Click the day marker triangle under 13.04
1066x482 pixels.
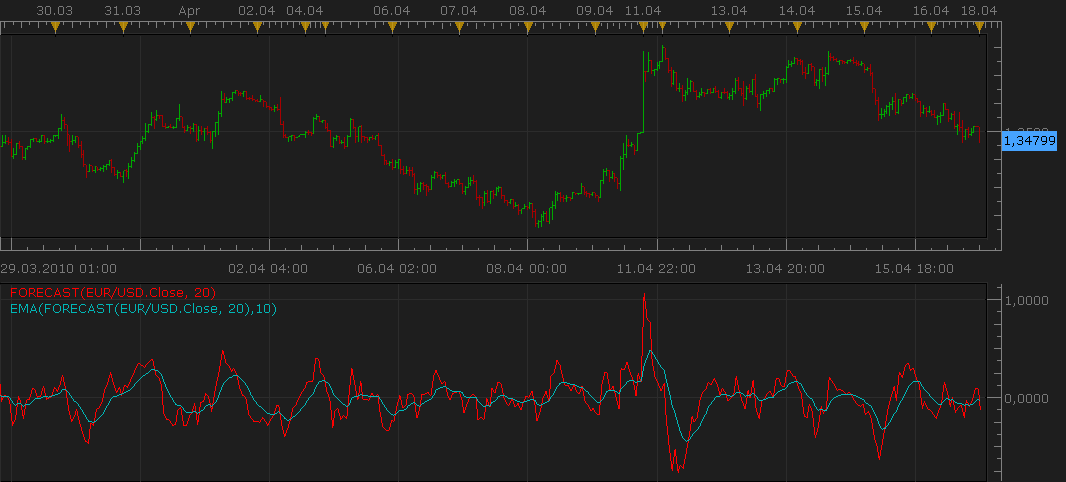pos(729,27)
